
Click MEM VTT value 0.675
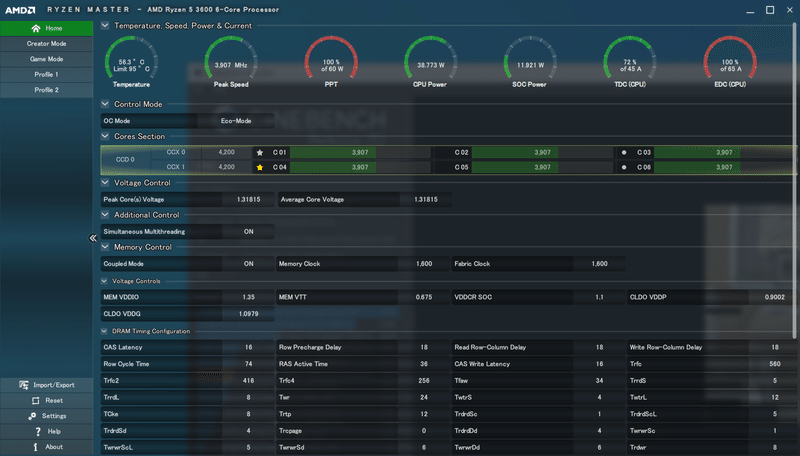coord(424,297)
